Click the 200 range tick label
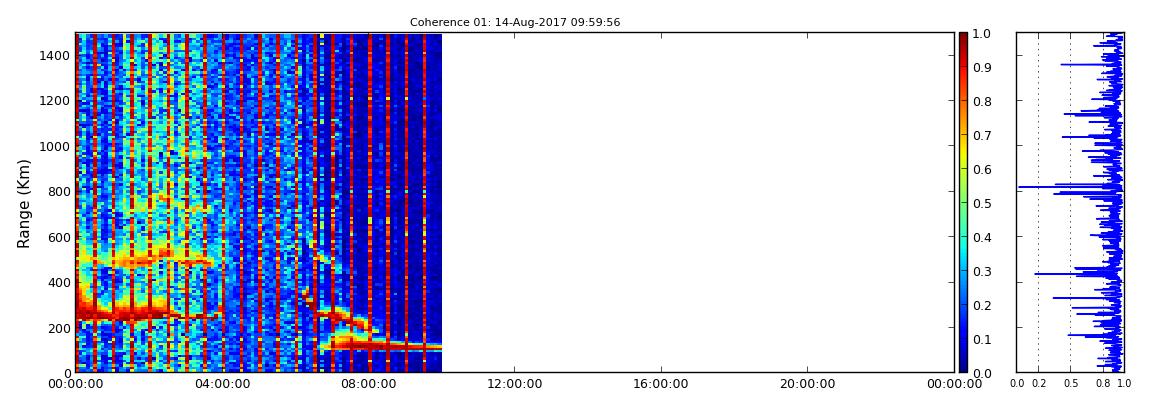 click(59, 328)
